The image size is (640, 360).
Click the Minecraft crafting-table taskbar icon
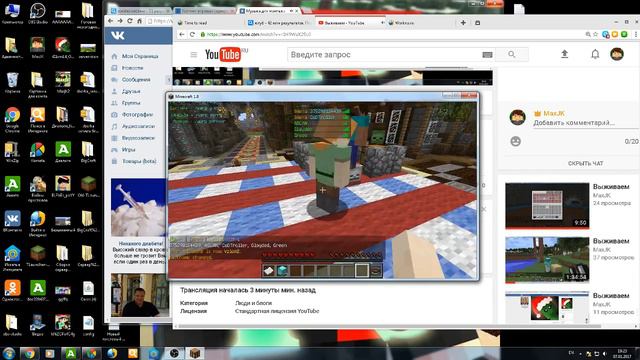[195, 353]
